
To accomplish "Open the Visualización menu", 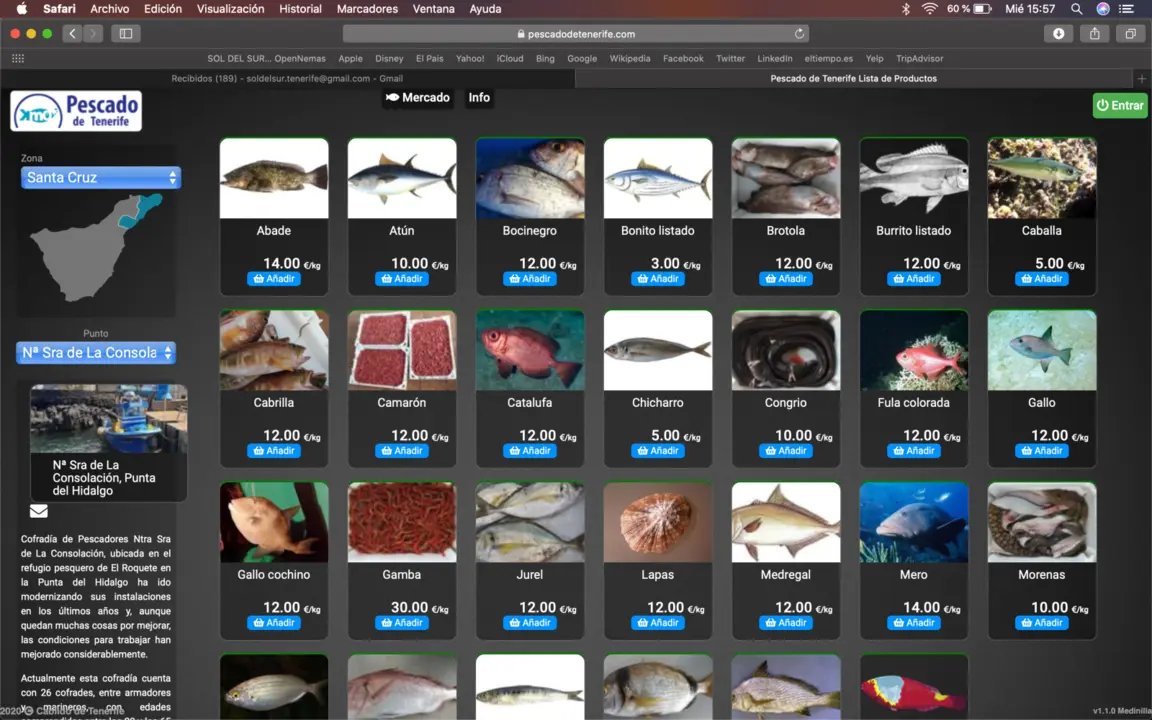I will pyautogui.click(x=231, y=9).
